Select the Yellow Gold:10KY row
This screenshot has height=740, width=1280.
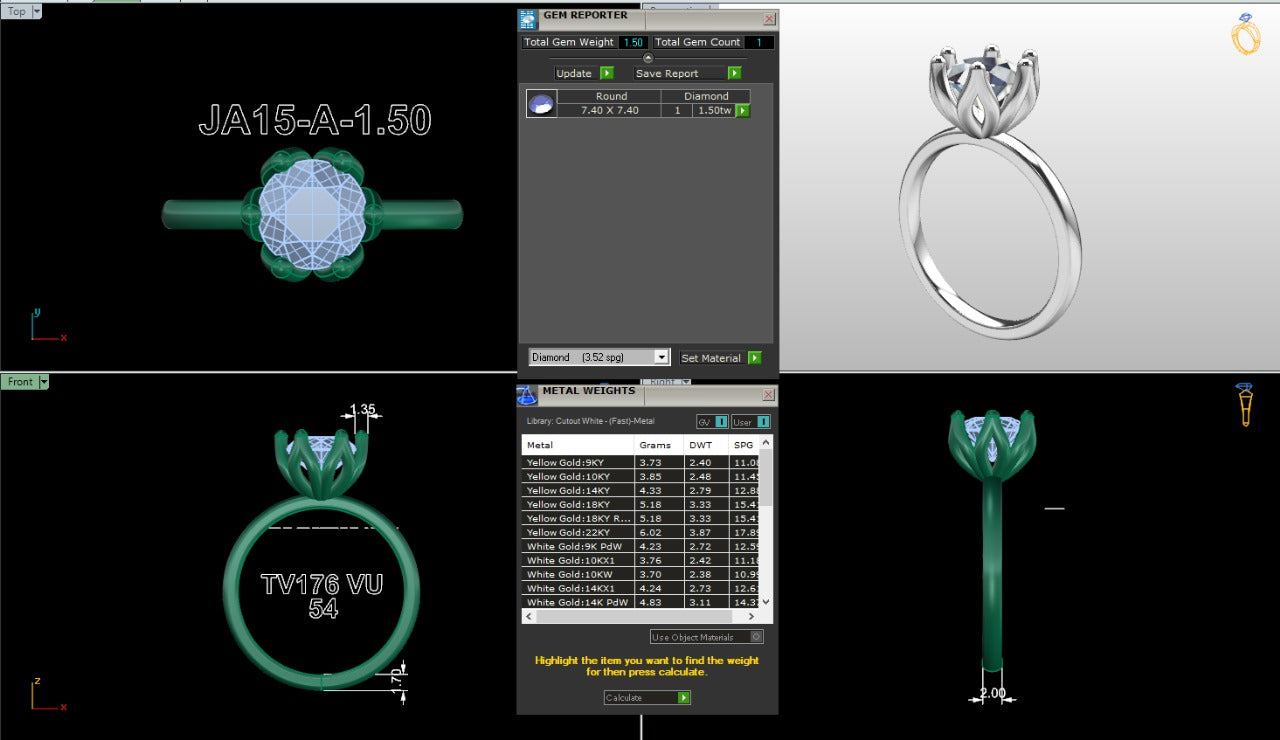[x=640, y=477]
